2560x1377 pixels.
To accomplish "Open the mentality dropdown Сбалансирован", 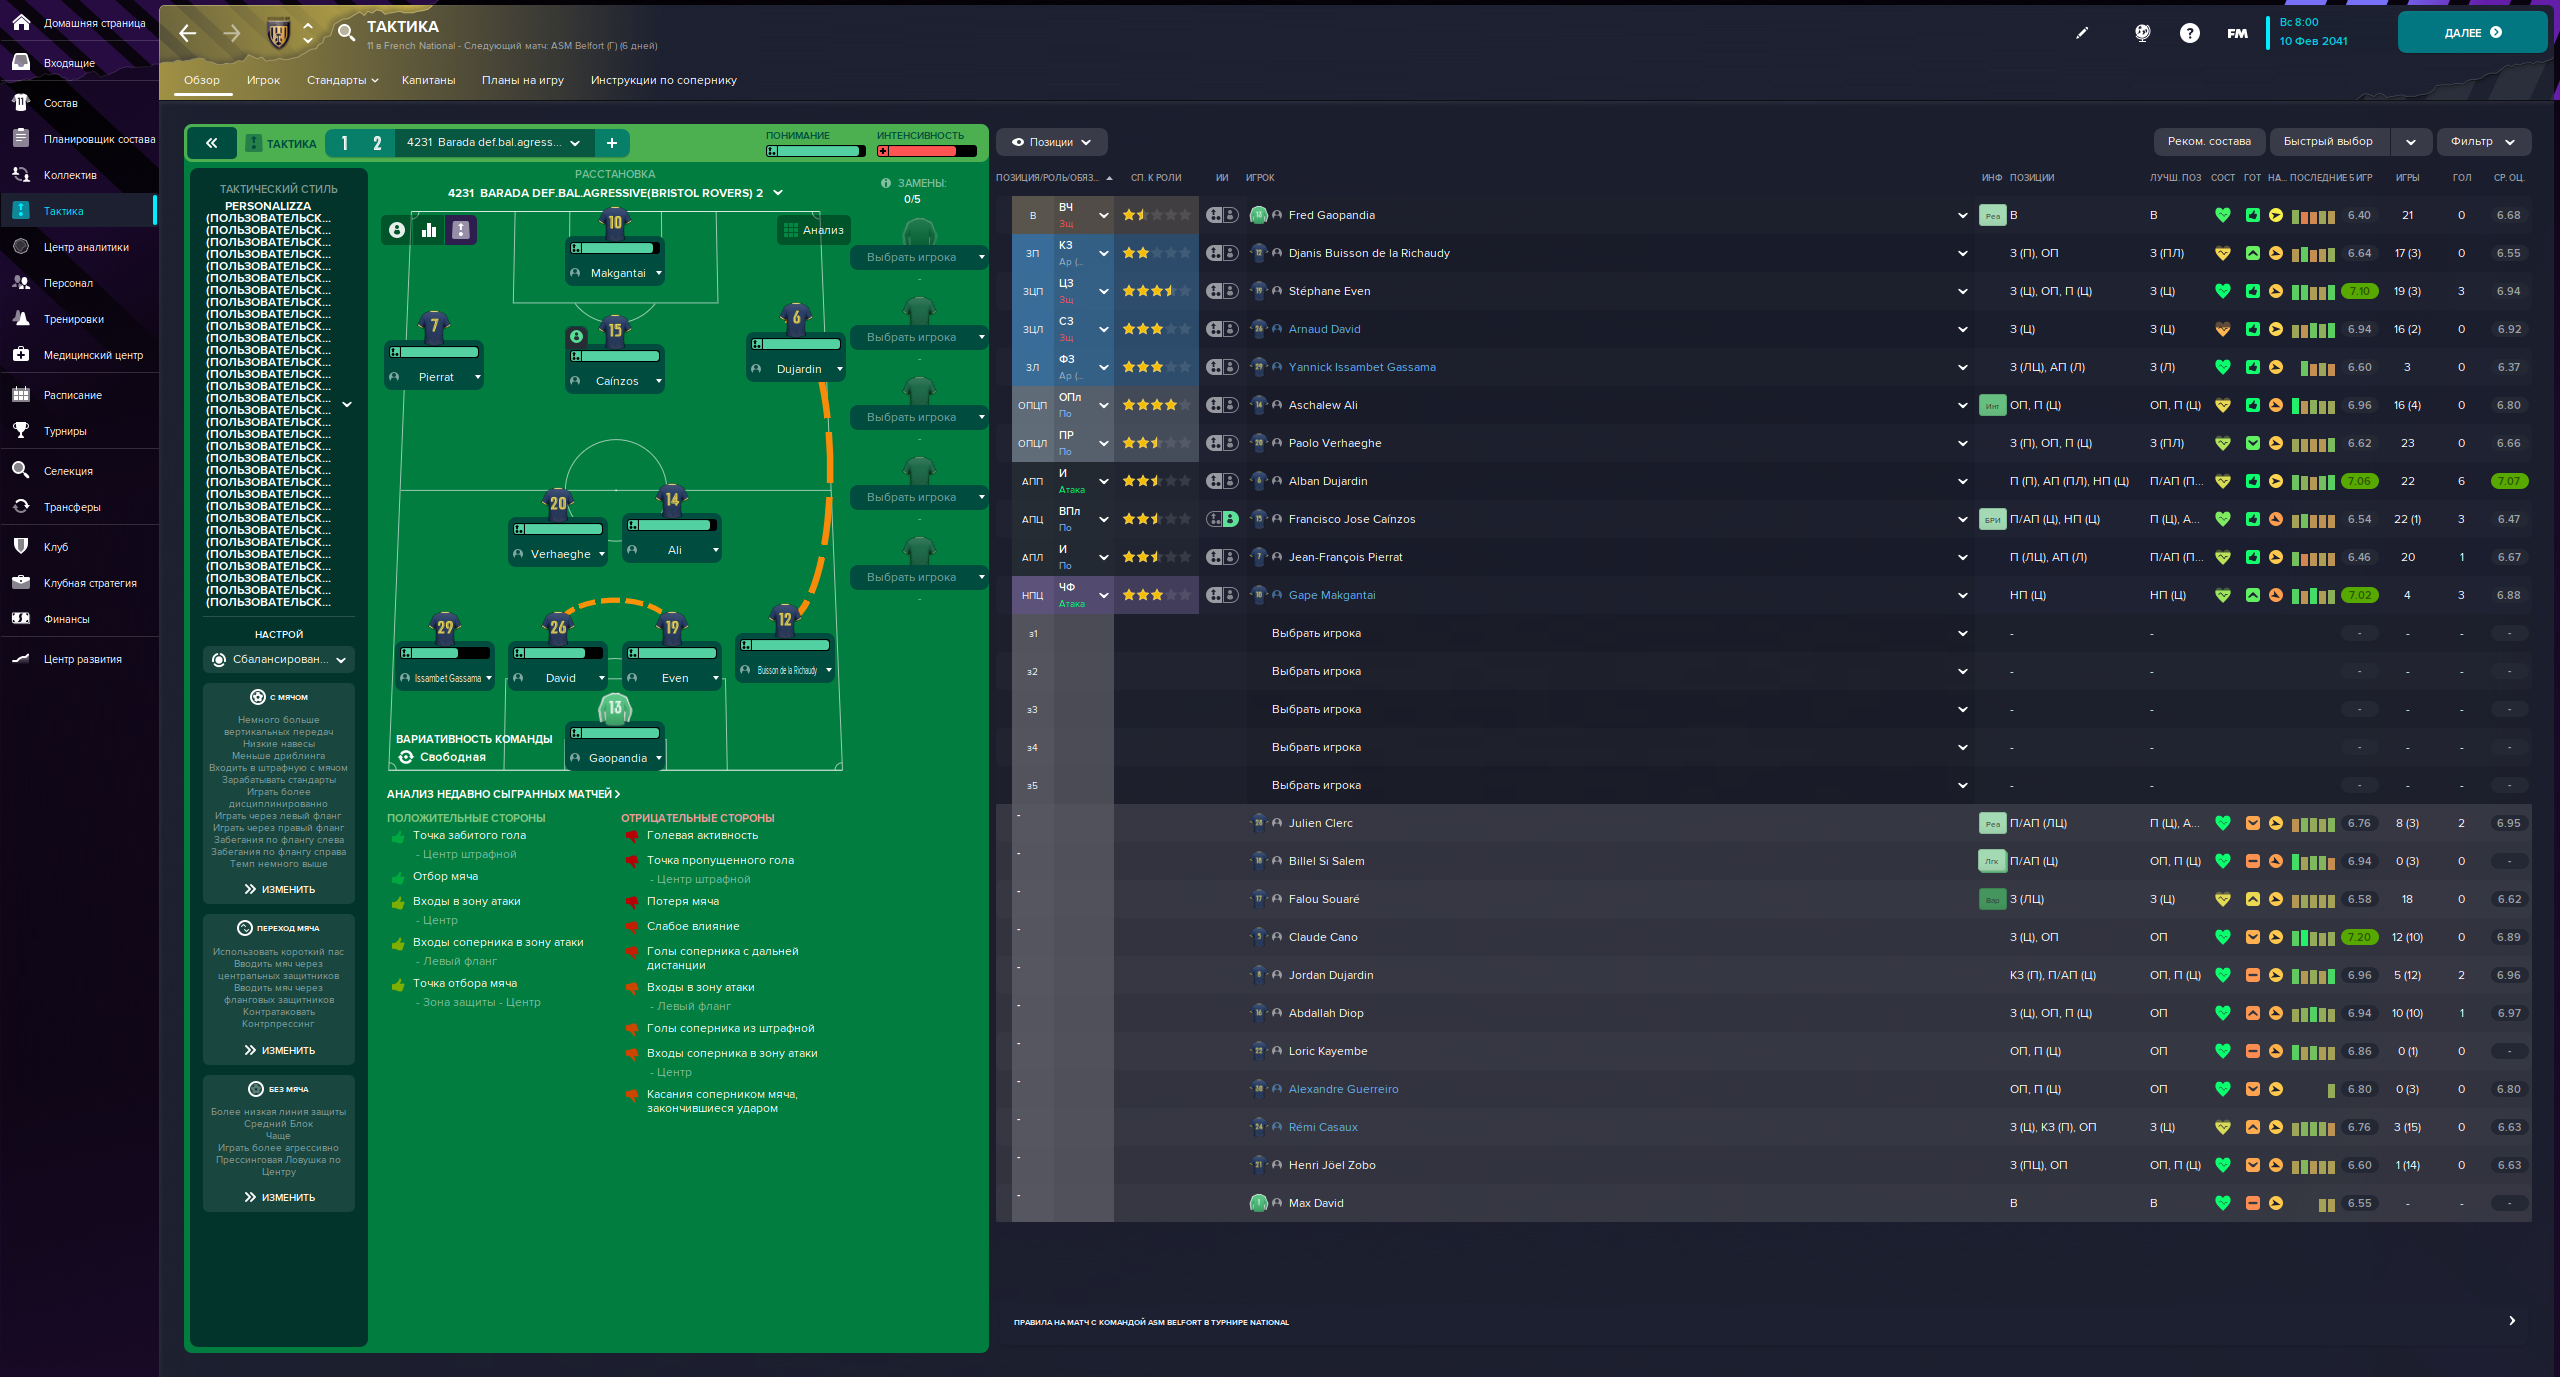I will point(279,660).
